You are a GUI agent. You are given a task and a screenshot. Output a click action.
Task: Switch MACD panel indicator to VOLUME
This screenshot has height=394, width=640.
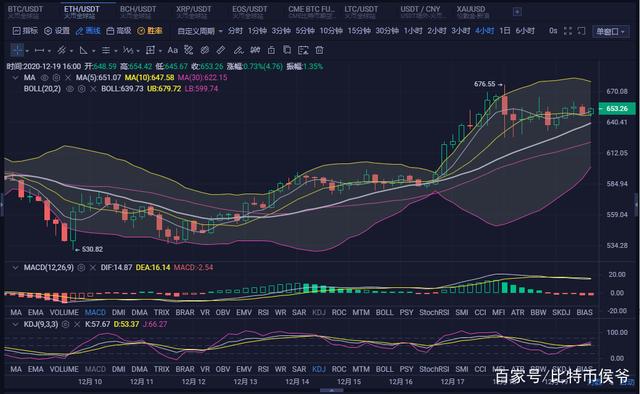point(64,312)
